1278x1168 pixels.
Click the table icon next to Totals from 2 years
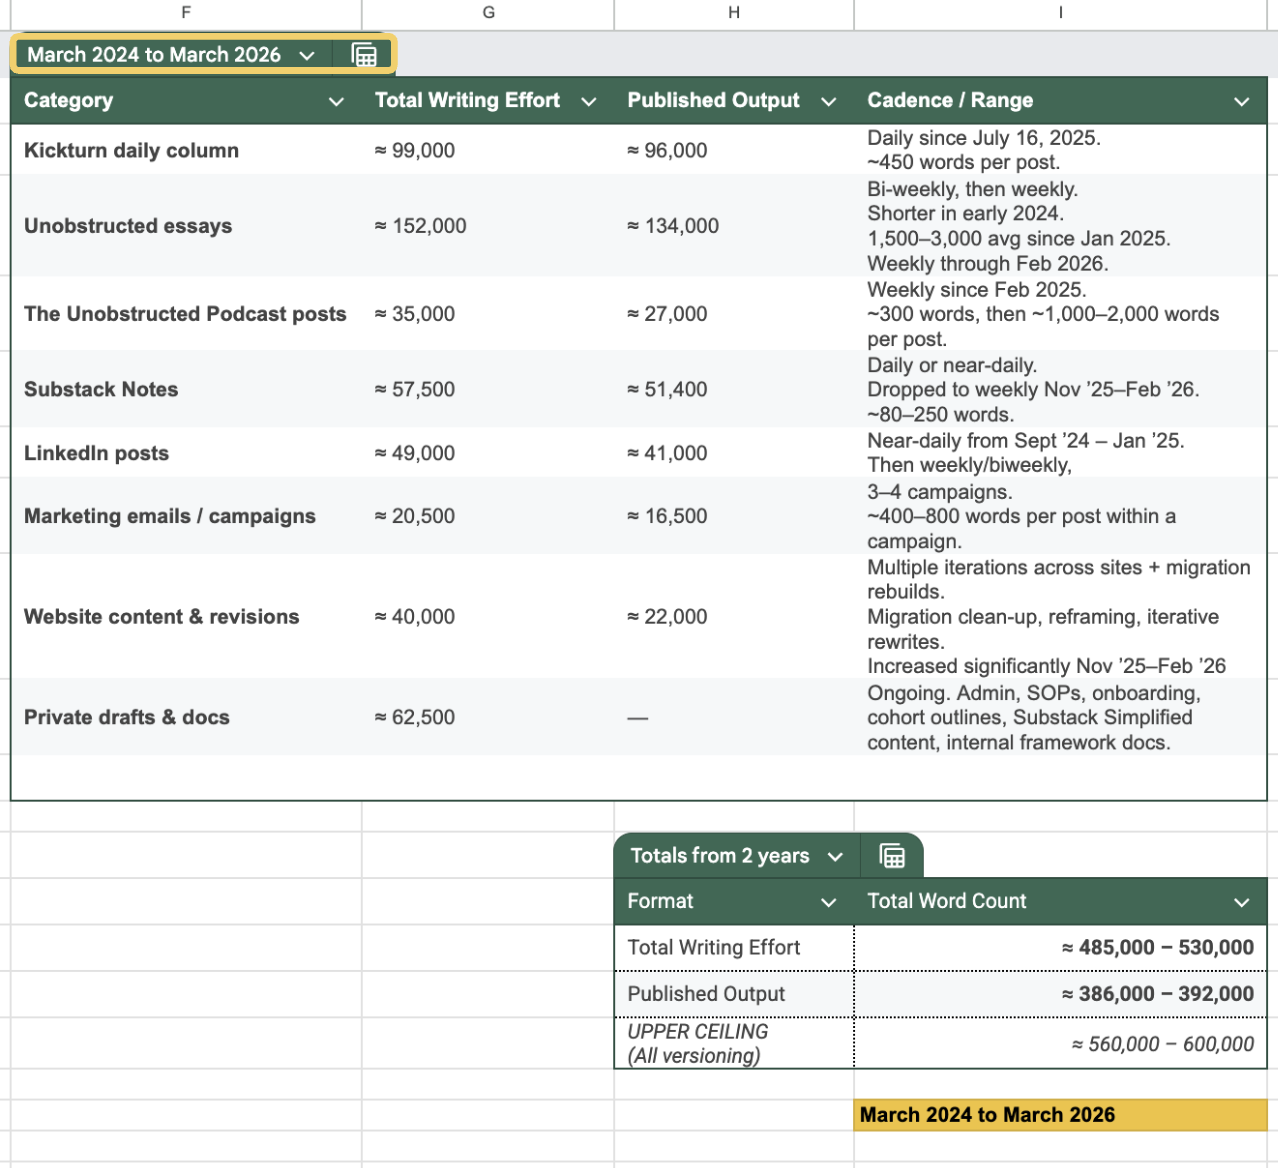click(x=891, y=856)
